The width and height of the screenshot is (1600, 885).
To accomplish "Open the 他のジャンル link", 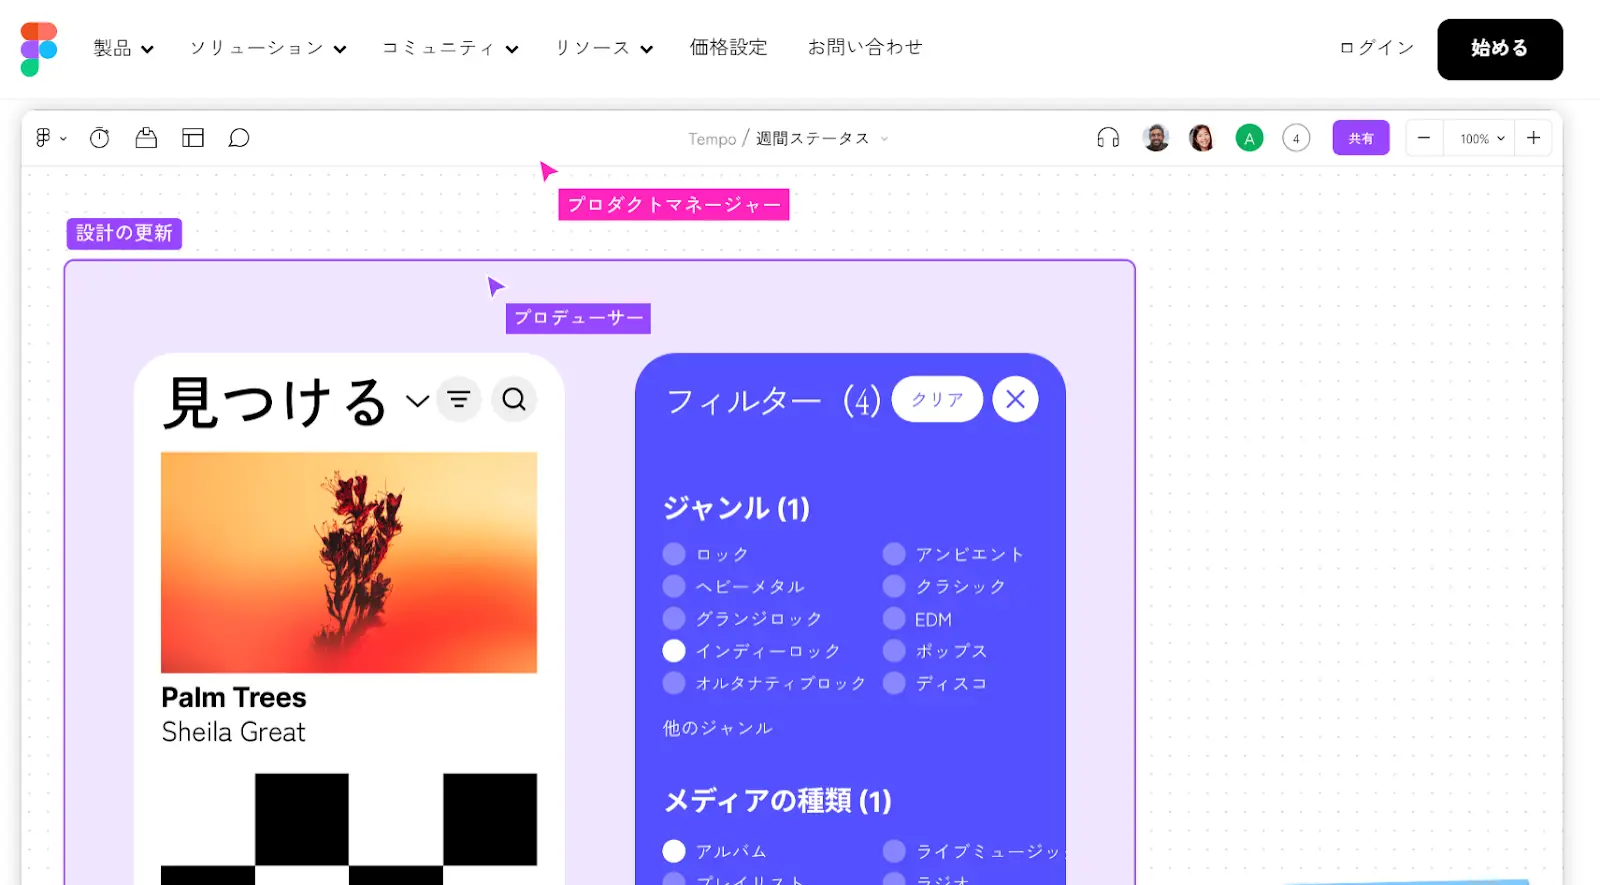I will 718,728.
